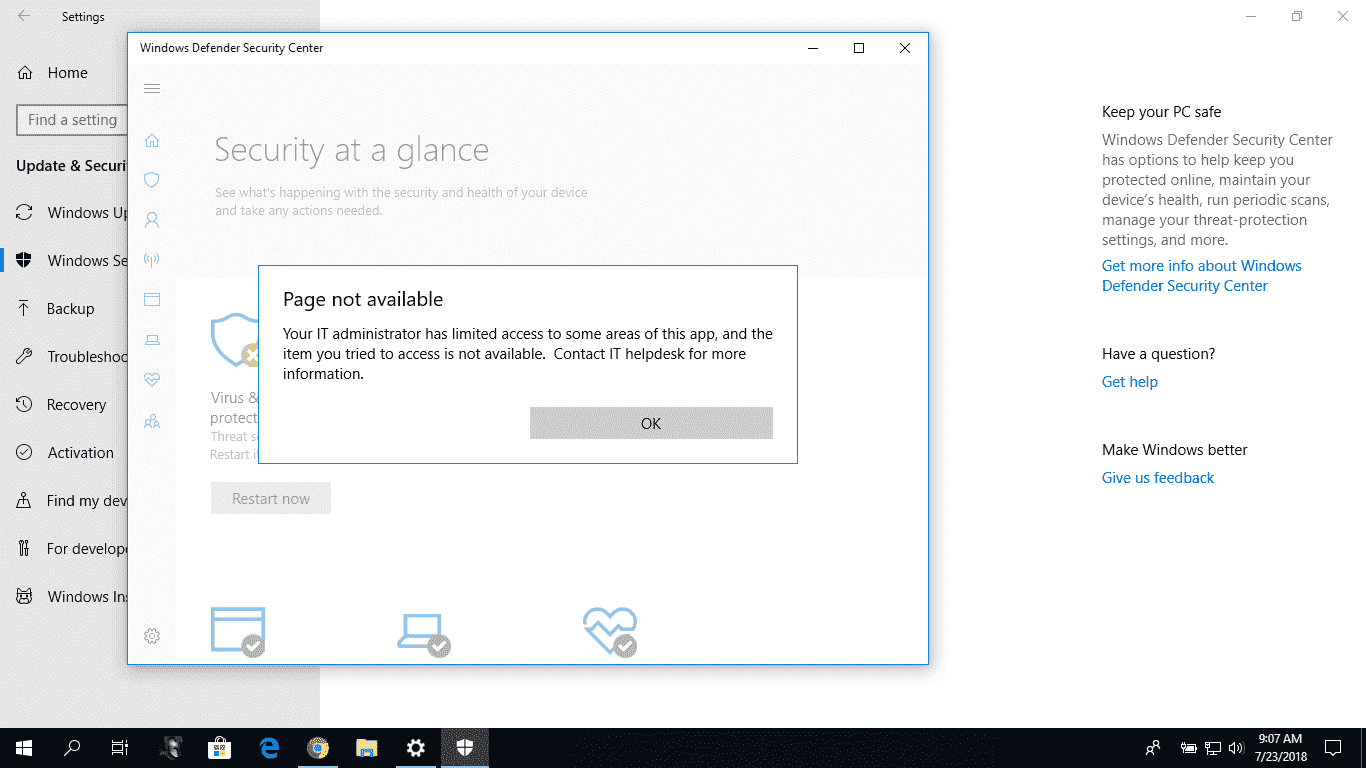The height and width of the screenshot is (768, 1366).
Task: Open App & browser control sidebar icon
Action: coord(152,299)
